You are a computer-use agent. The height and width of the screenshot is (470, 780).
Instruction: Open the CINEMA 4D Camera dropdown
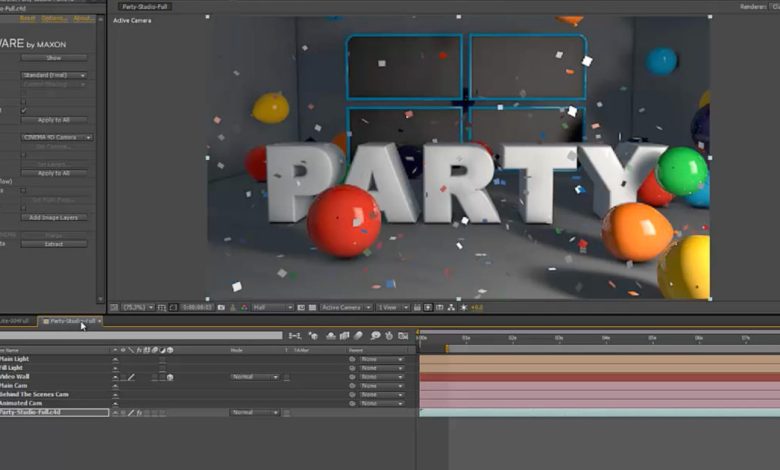(x=58, y=137)
